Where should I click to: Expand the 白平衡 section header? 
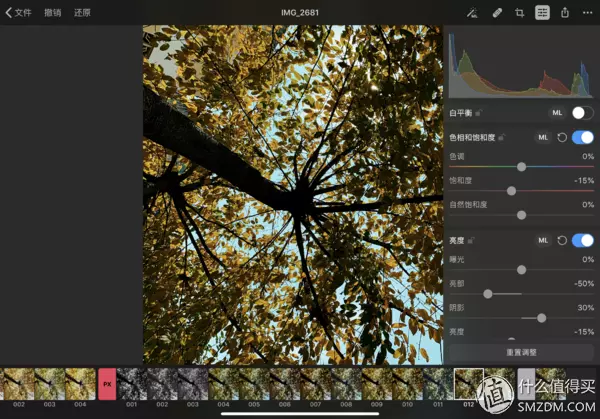(x=460, y=113)
